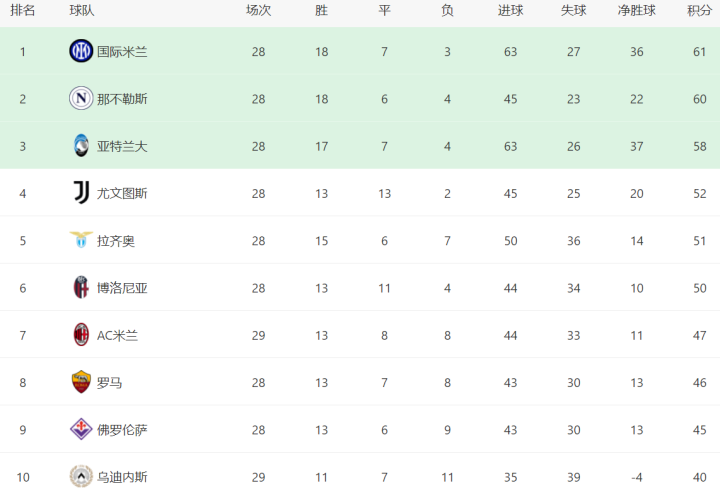This screenshot has width=720, height=498.
Task: Select the Juventus logo icon
Action: [81, 193]
